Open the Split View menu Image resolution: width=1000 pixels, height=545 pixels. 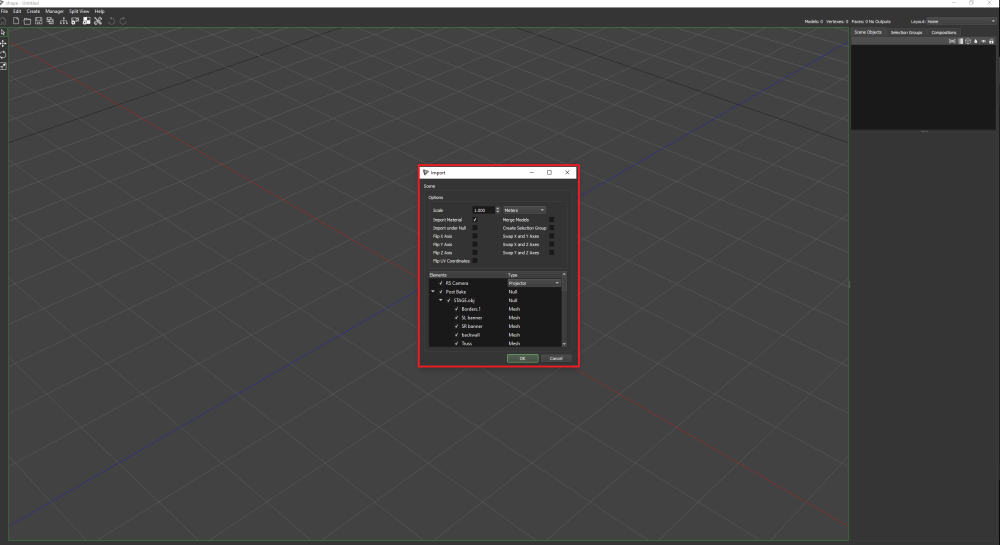tap(79, 11)
